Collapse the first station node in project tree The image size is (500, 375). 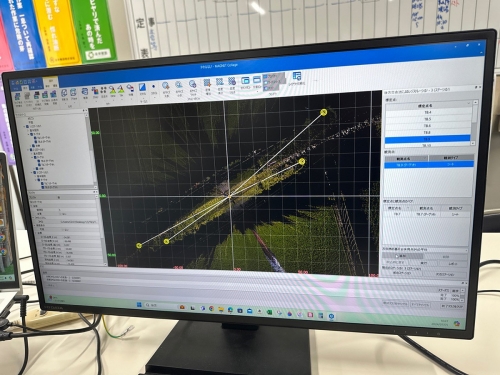[x=24, y=127]
